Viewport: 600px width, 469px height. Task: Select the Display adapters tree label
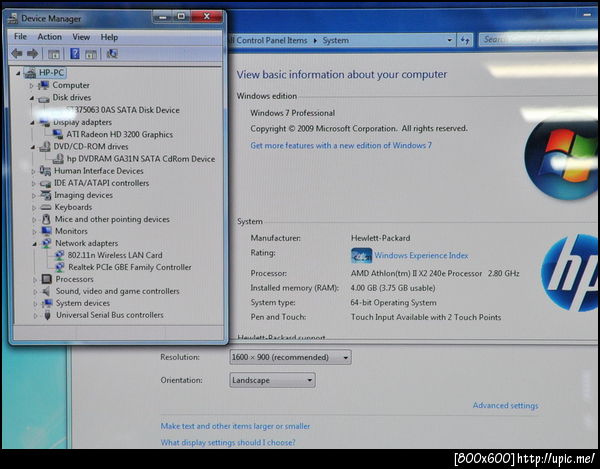click(82, 122)
